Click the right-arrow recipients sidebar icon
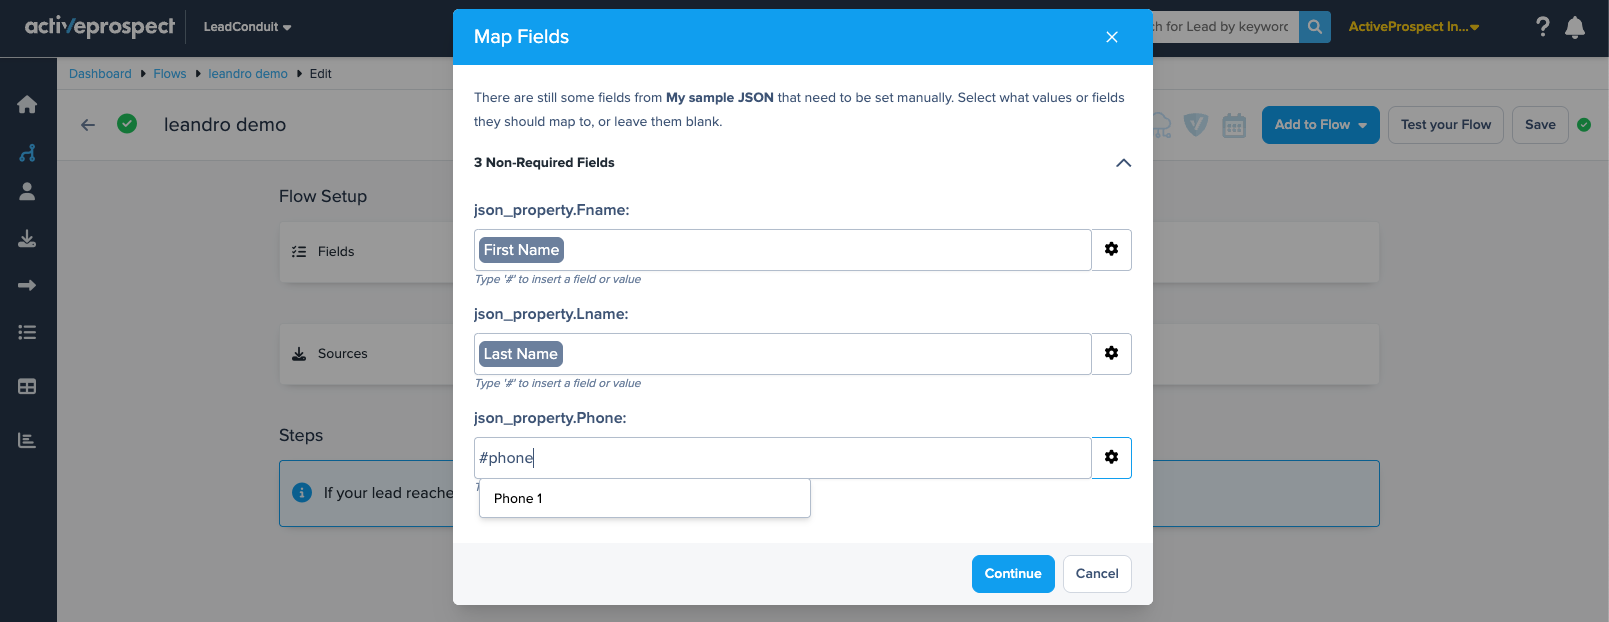1609x622 pixels. 27,286
